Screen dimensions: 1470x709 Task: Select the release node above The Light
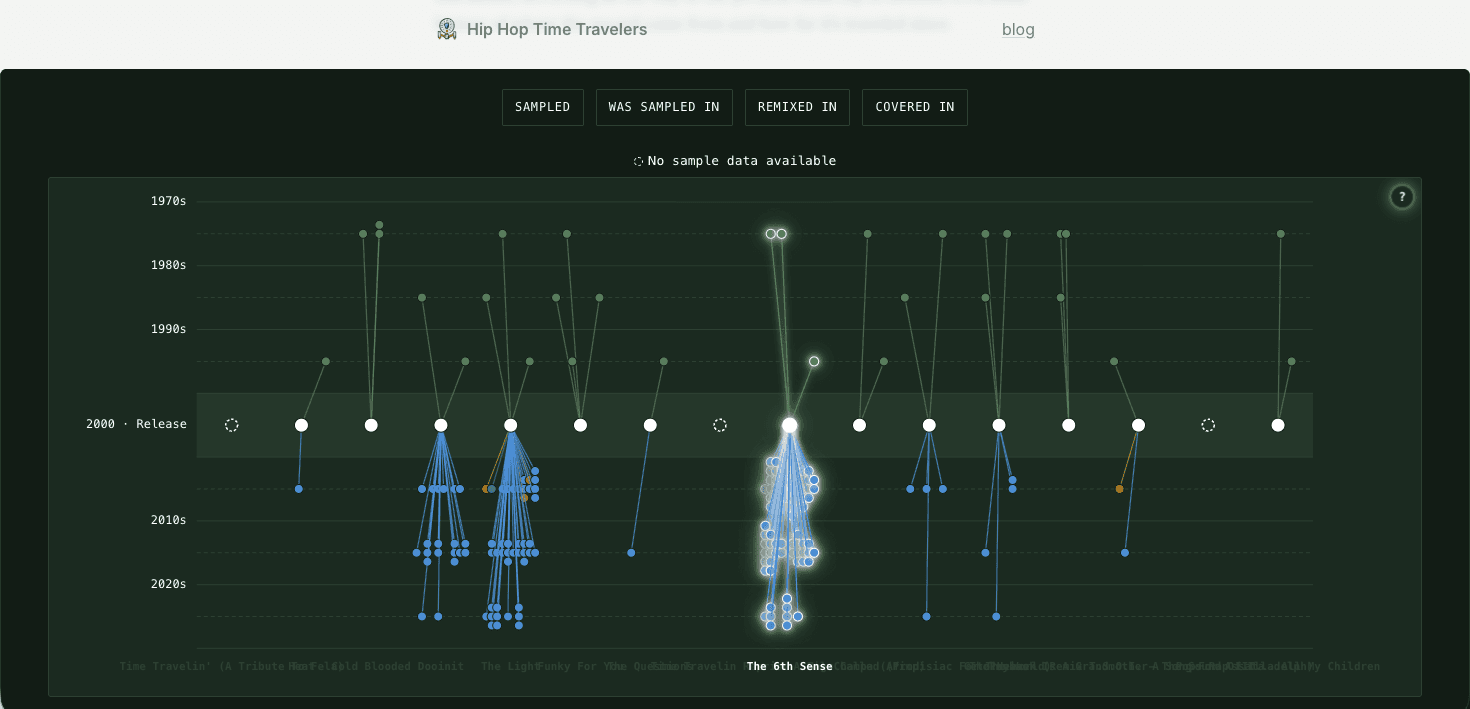(x=511, y=425)
